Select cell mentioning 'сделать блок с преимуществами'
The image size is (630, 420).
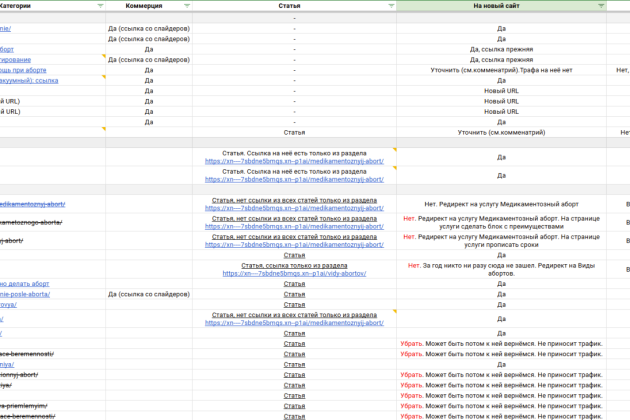pyautogui.click(x=501, y=221)
